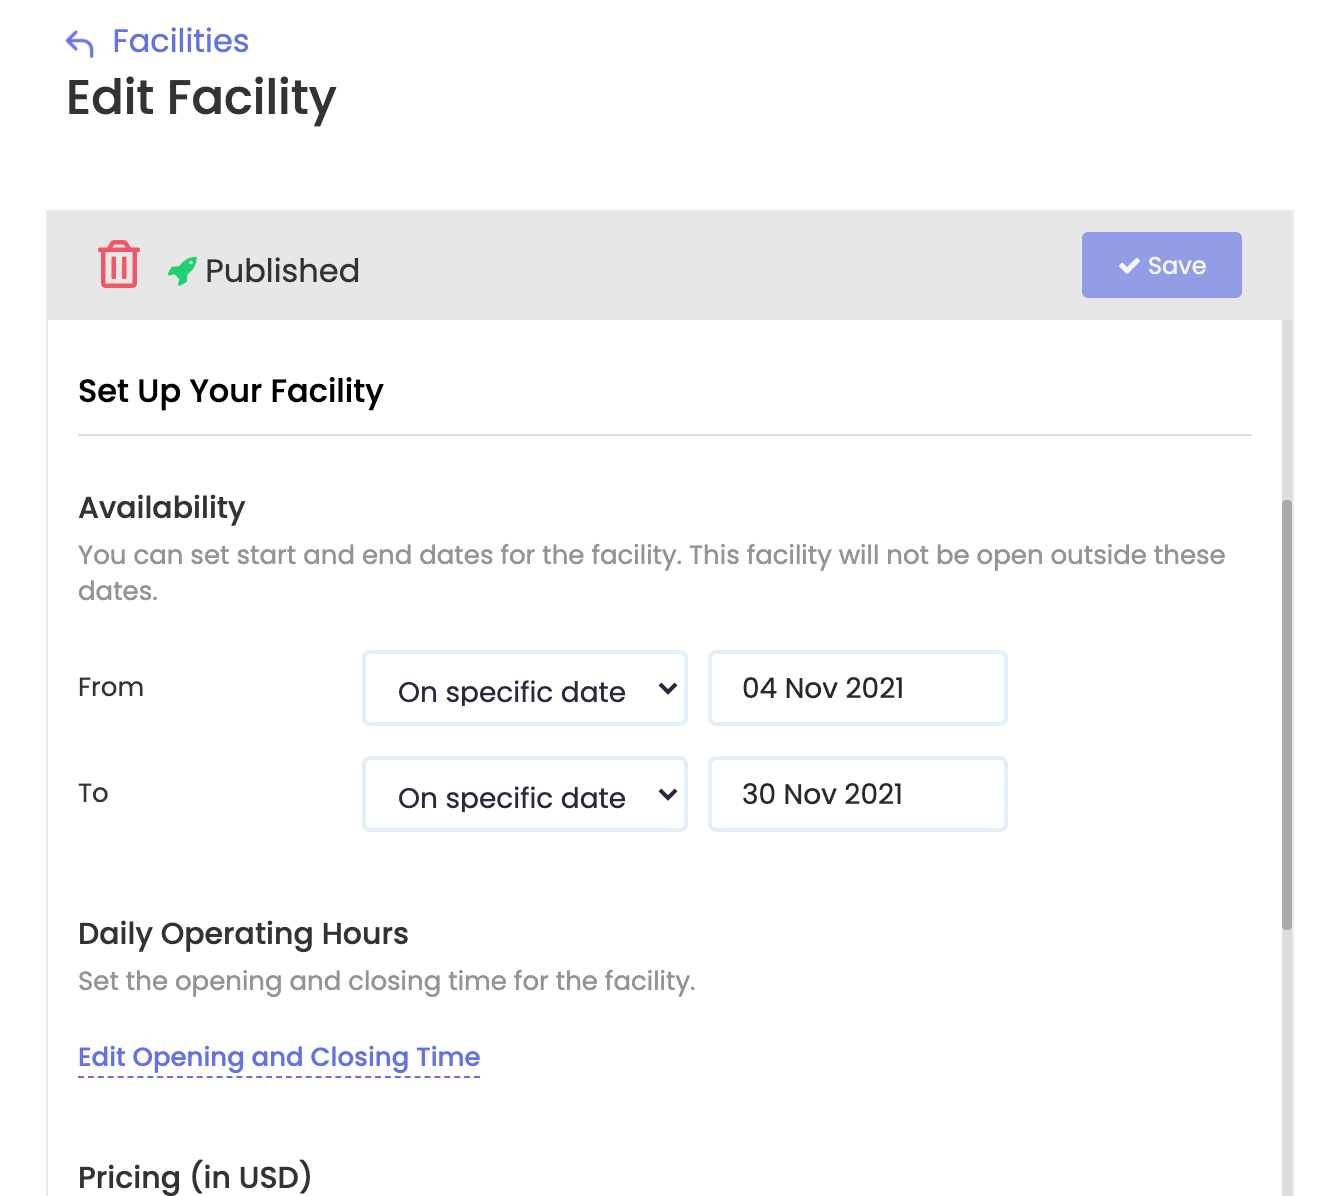This screenshot has width=1342, height=1196.
Task: Go back to Facilities page
Action: (x=181, y=41)
